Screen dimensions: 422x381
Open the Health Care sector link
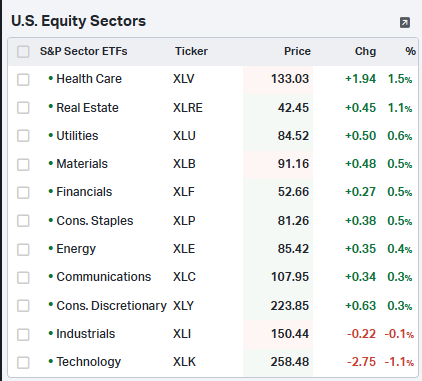[89, 79]
